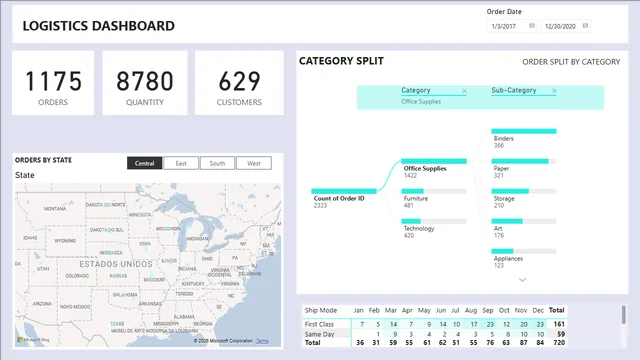
Task: Click the Count of Order ID root bar
Action: [344, 191]
